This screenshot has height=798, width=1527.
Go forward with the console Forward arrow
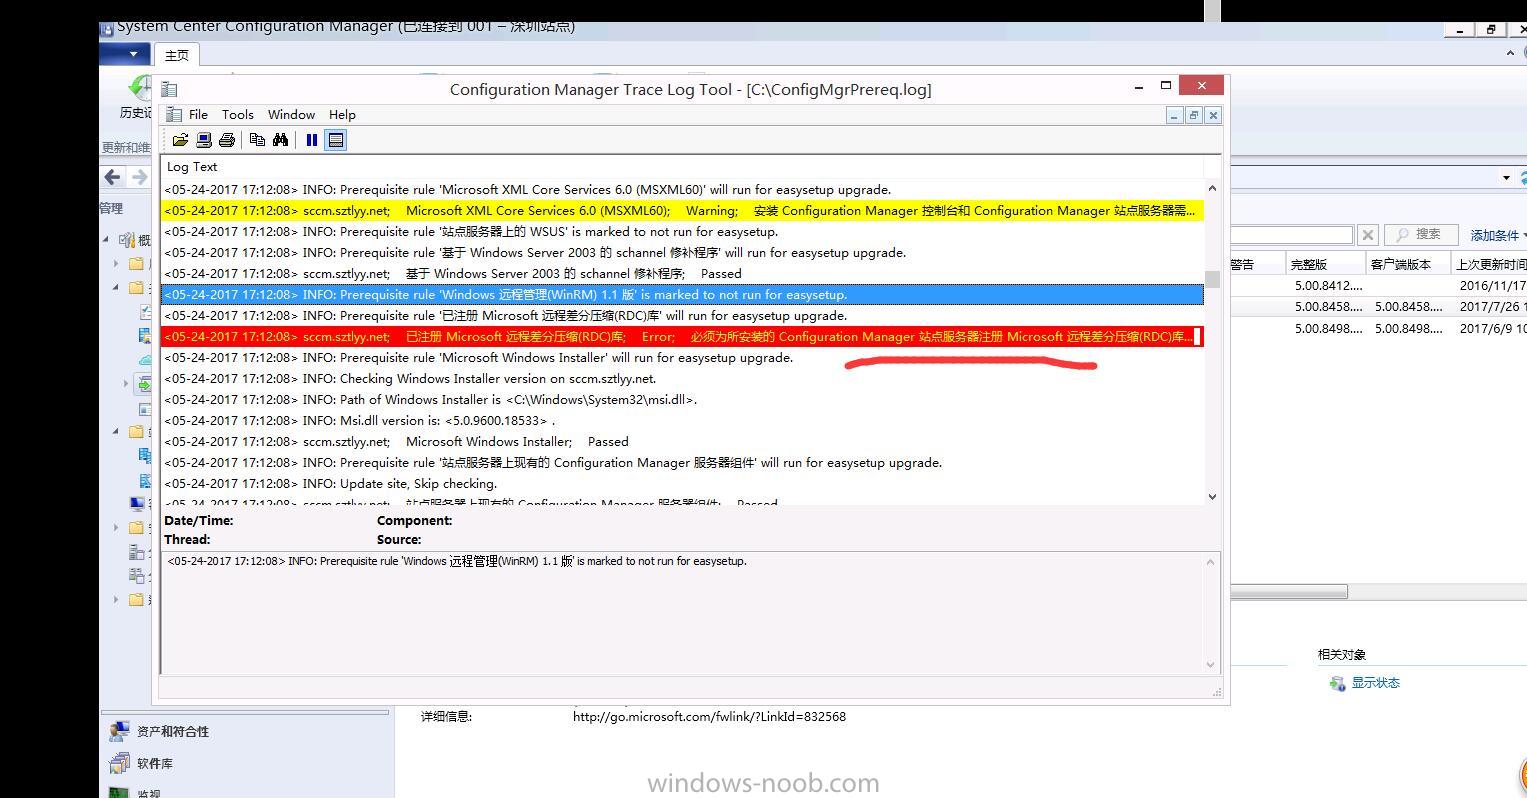139,177
